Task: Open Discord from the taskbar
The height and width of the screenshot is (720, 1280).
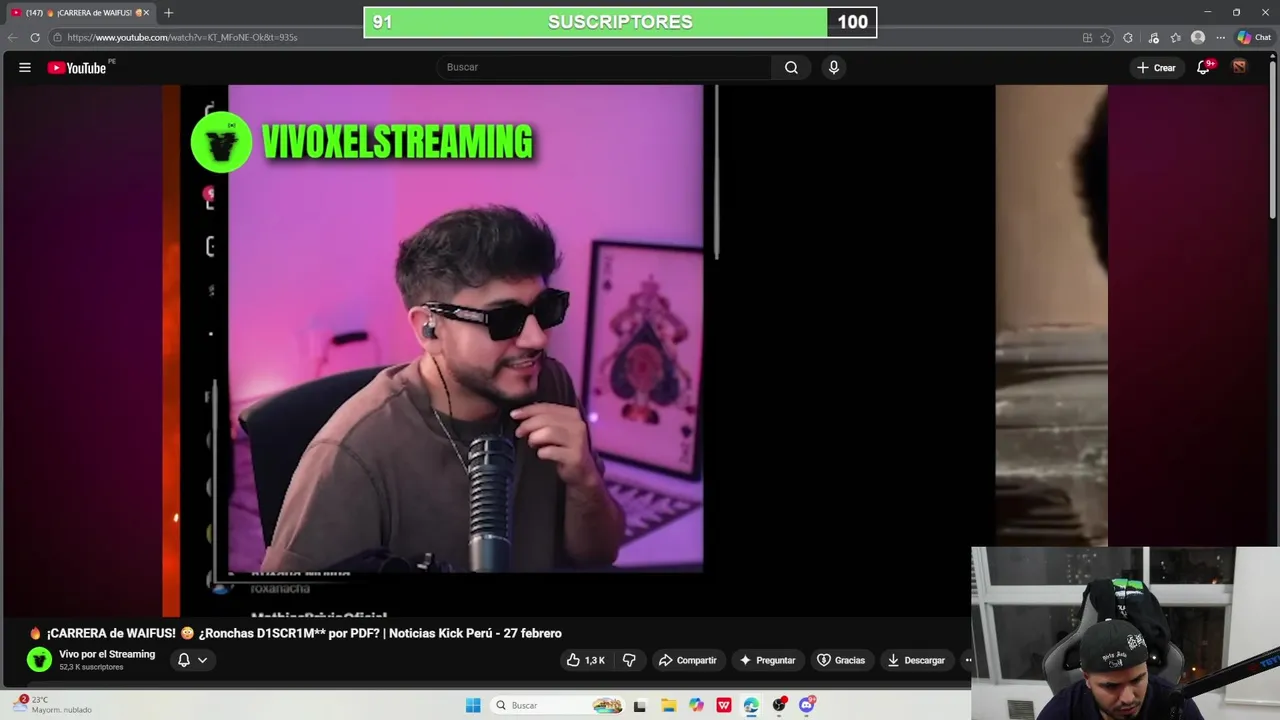Action: [807, 705]
